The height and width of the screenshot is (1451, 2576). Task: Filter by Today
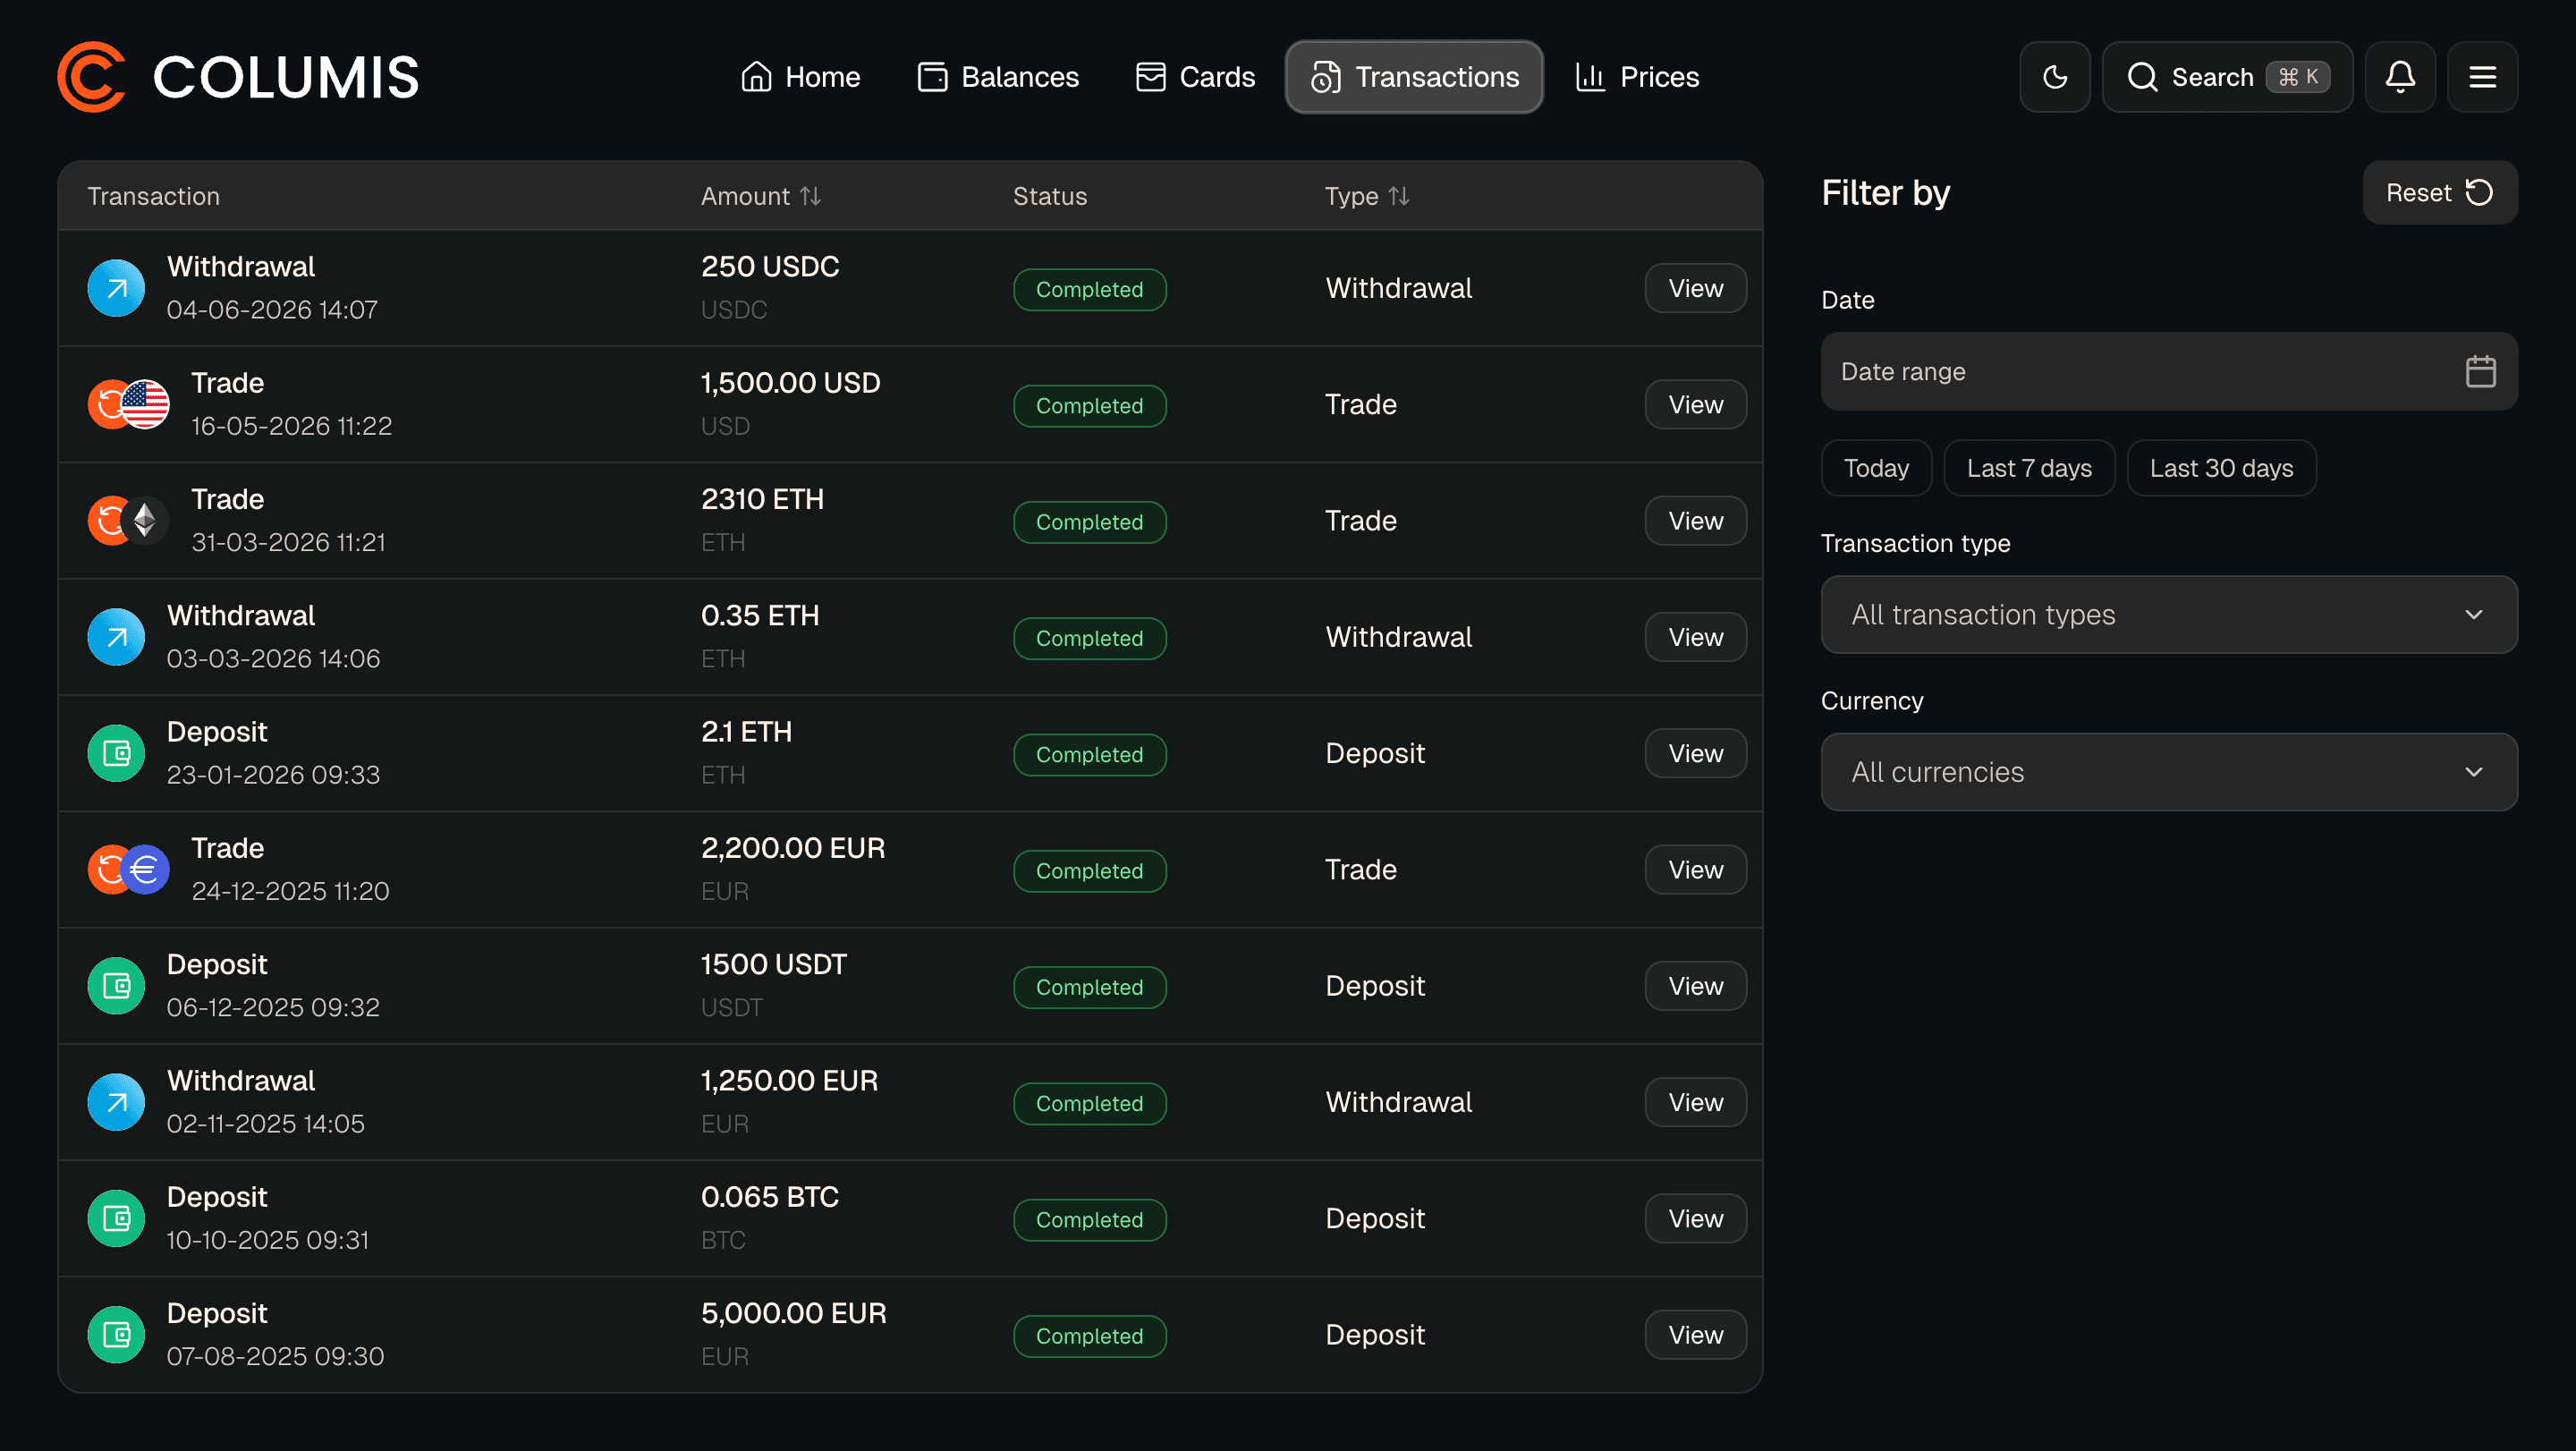pos(1876,468)
